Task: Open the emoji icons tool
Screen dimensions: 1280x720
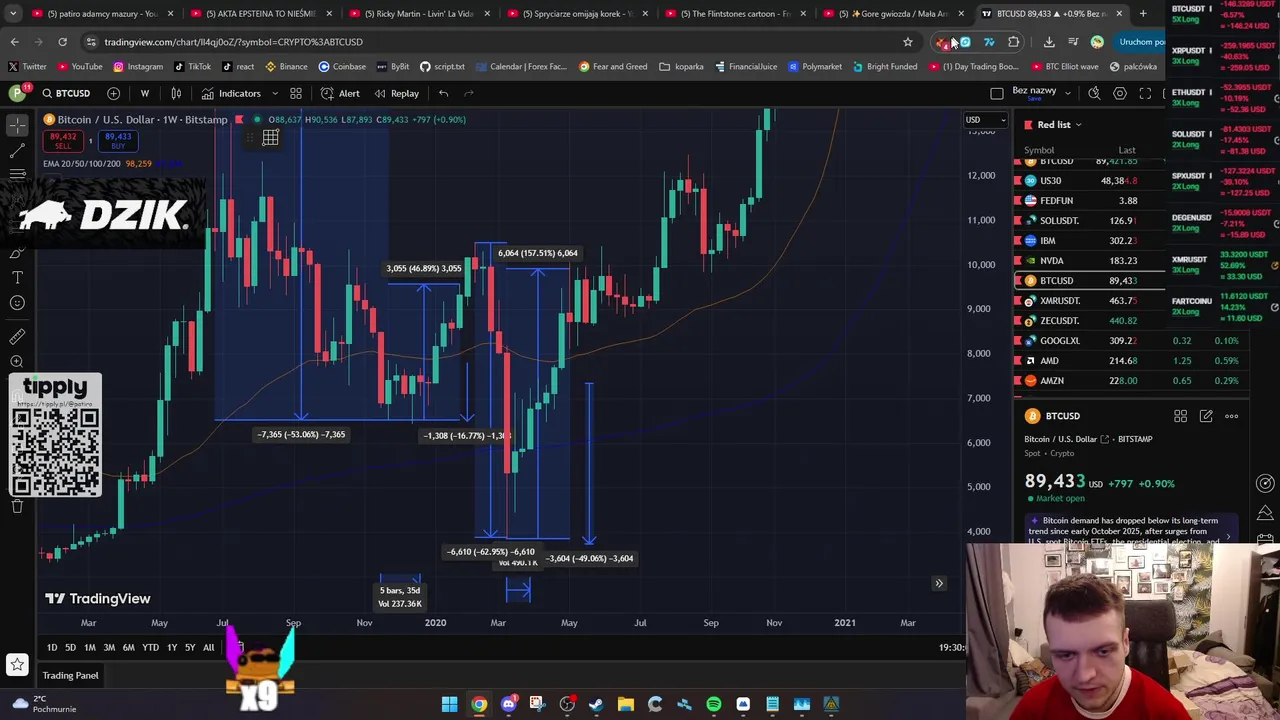Action: click(x=17, y=303)
